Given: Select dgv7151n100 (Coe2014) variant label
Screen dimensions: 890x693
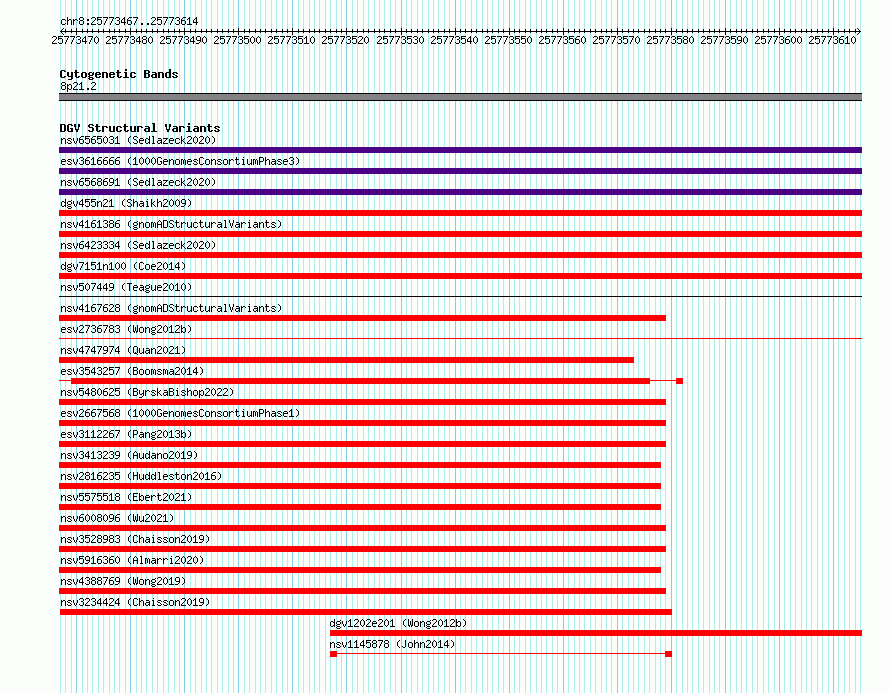Looking at the screenshot, I should pos(123,266).
